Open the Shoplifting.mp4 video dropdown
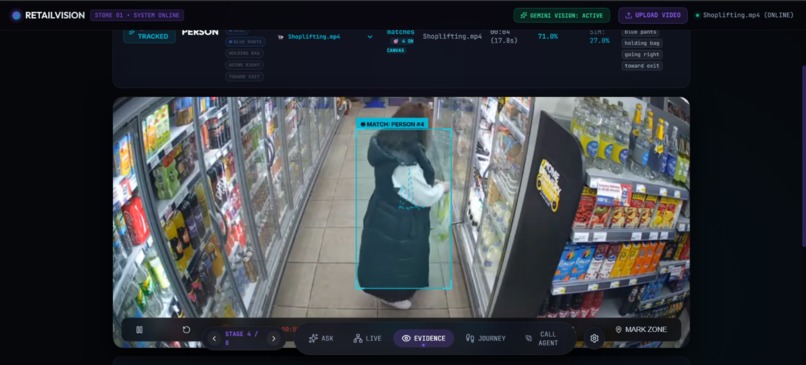 coord(325,36)
